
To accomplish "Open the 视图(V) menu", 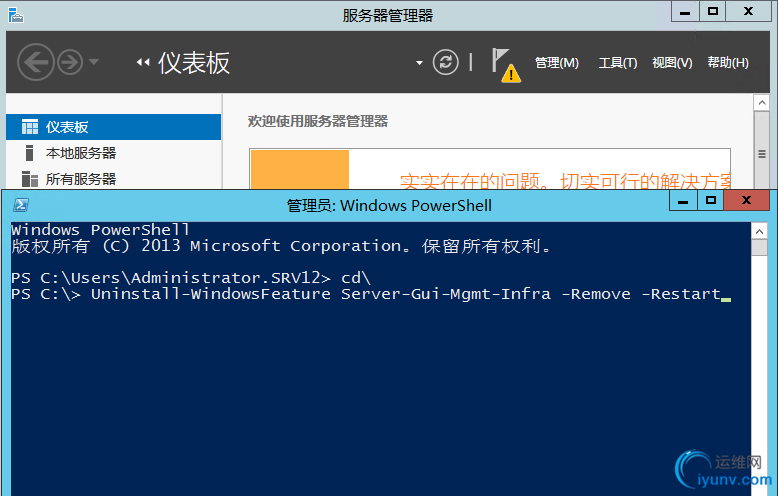I will point(671,63).
